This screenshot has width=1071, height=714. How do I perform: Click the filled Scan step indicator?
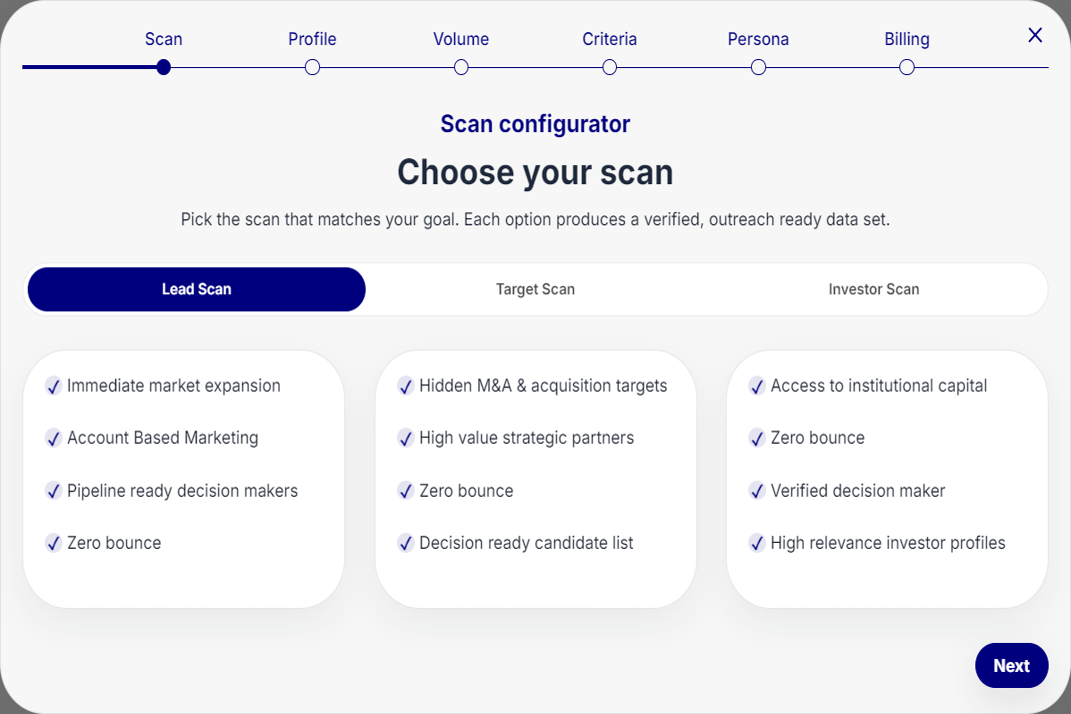pyautogui.click(x=164, y=68)
